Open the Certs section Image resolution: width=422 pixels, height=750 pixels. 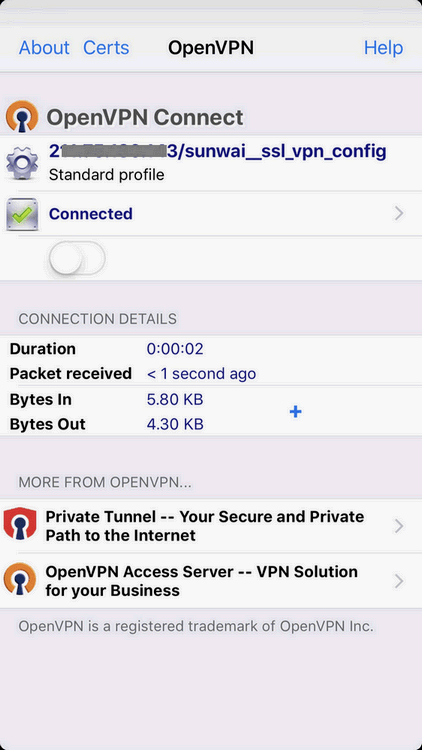click(x=106, y=48)
